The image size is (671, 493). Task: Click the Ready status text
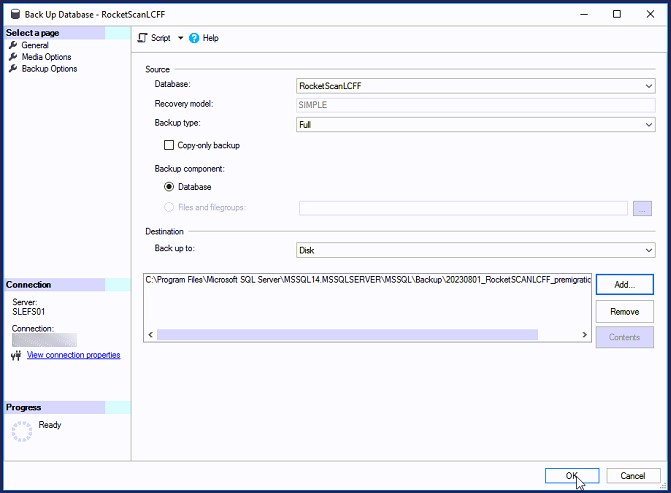50,425
